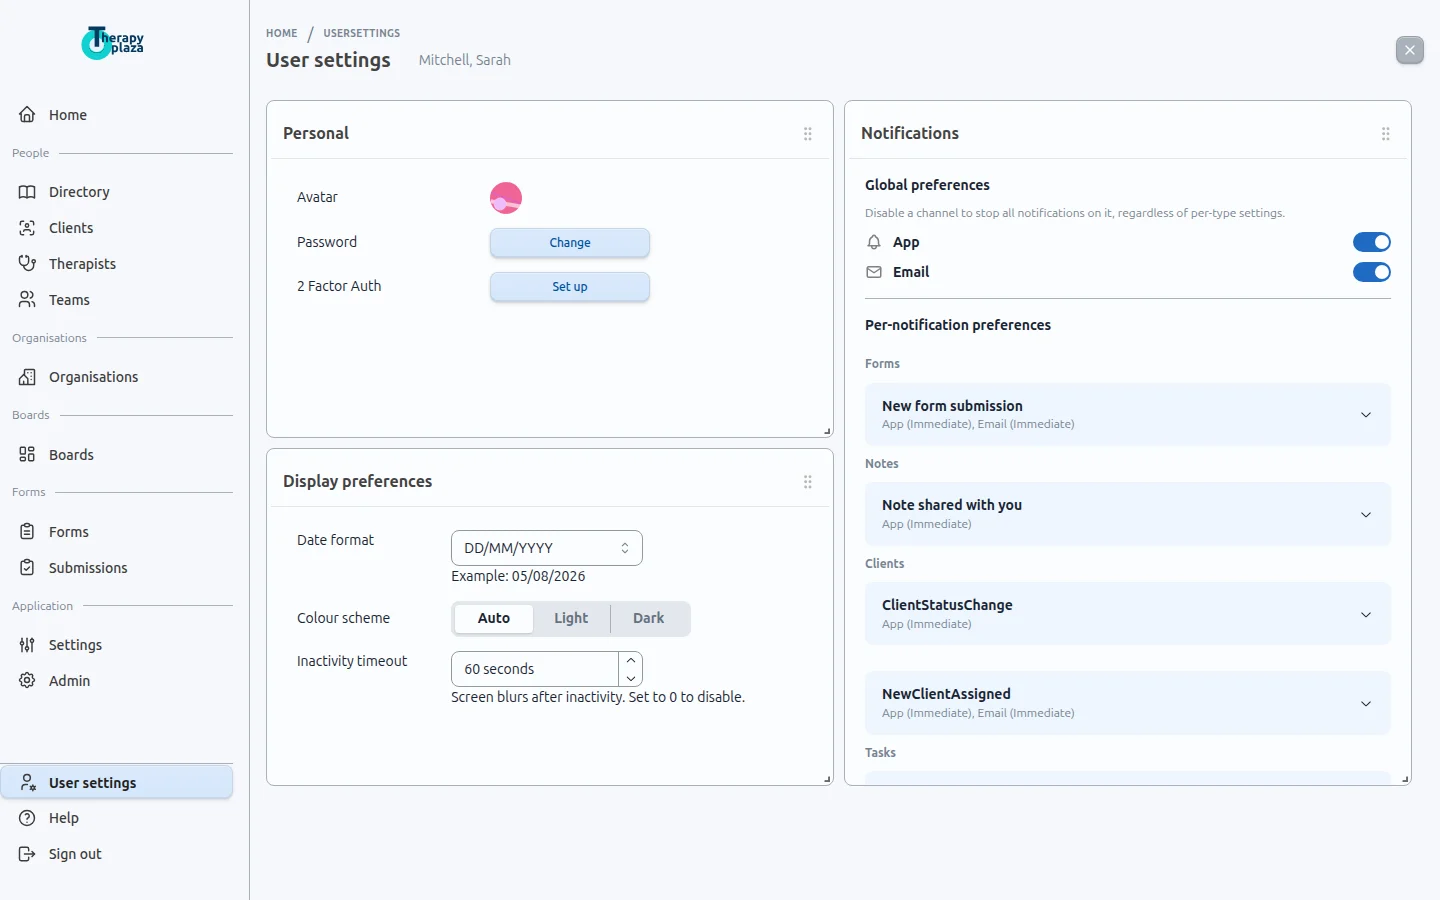Open Organisations via its building icon
Viewport: 1440px width, 900px height.
tap(27, 377)
